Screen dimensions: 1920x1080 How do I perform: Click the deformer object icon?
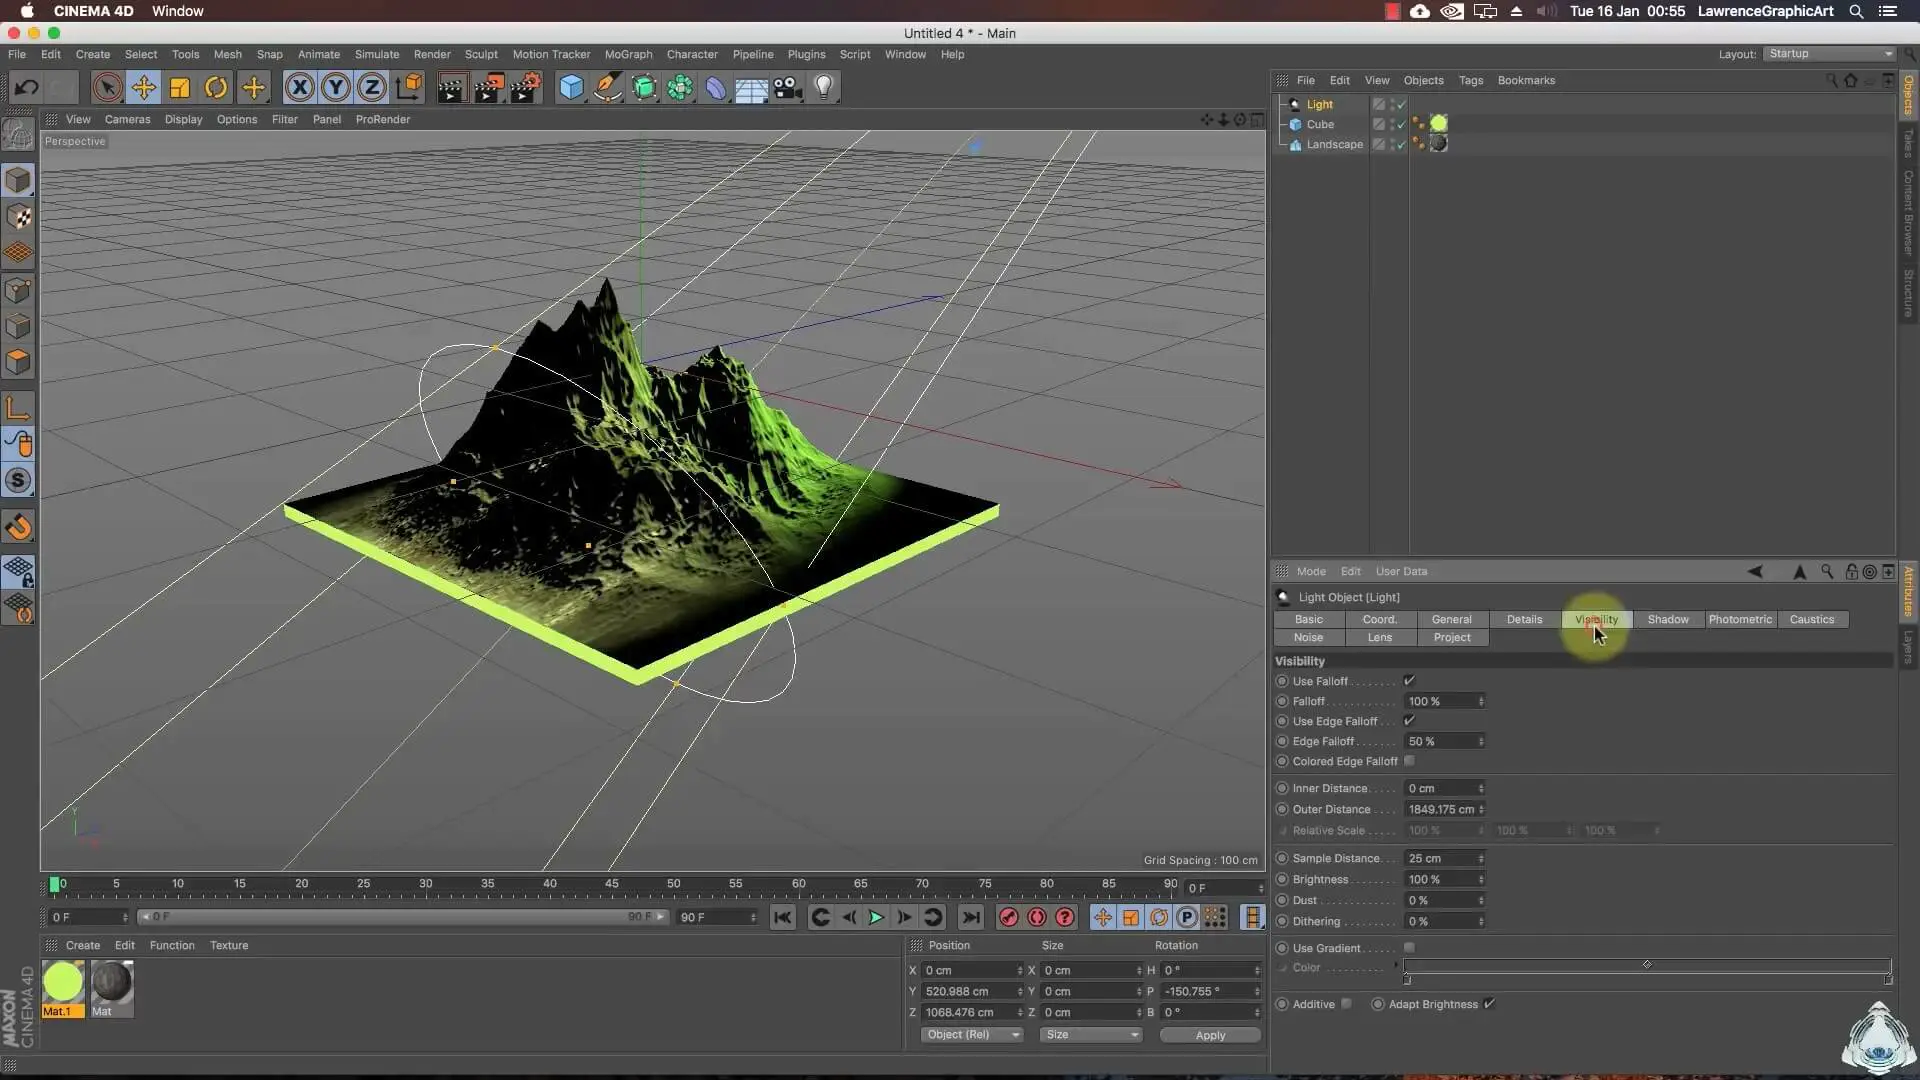715,88
